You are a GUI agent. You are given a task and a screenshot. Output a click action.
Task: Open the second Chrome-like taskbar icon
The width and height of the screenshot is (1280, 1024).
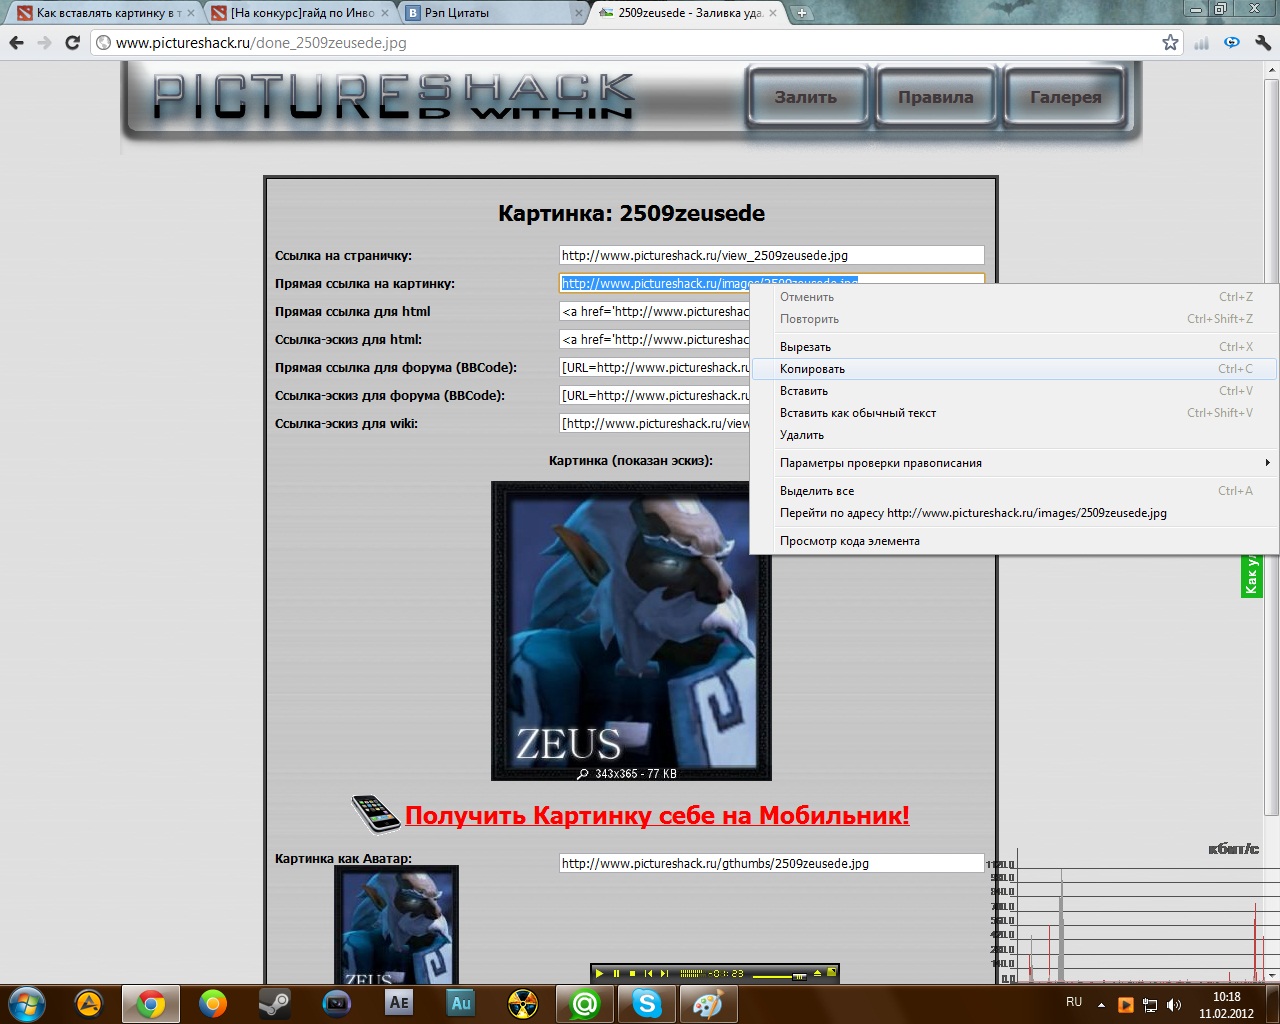coord(213,1003)
